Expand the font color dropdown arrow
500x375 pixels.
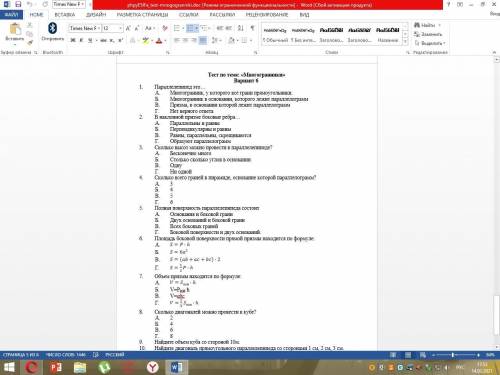click(x=165, y=41)
